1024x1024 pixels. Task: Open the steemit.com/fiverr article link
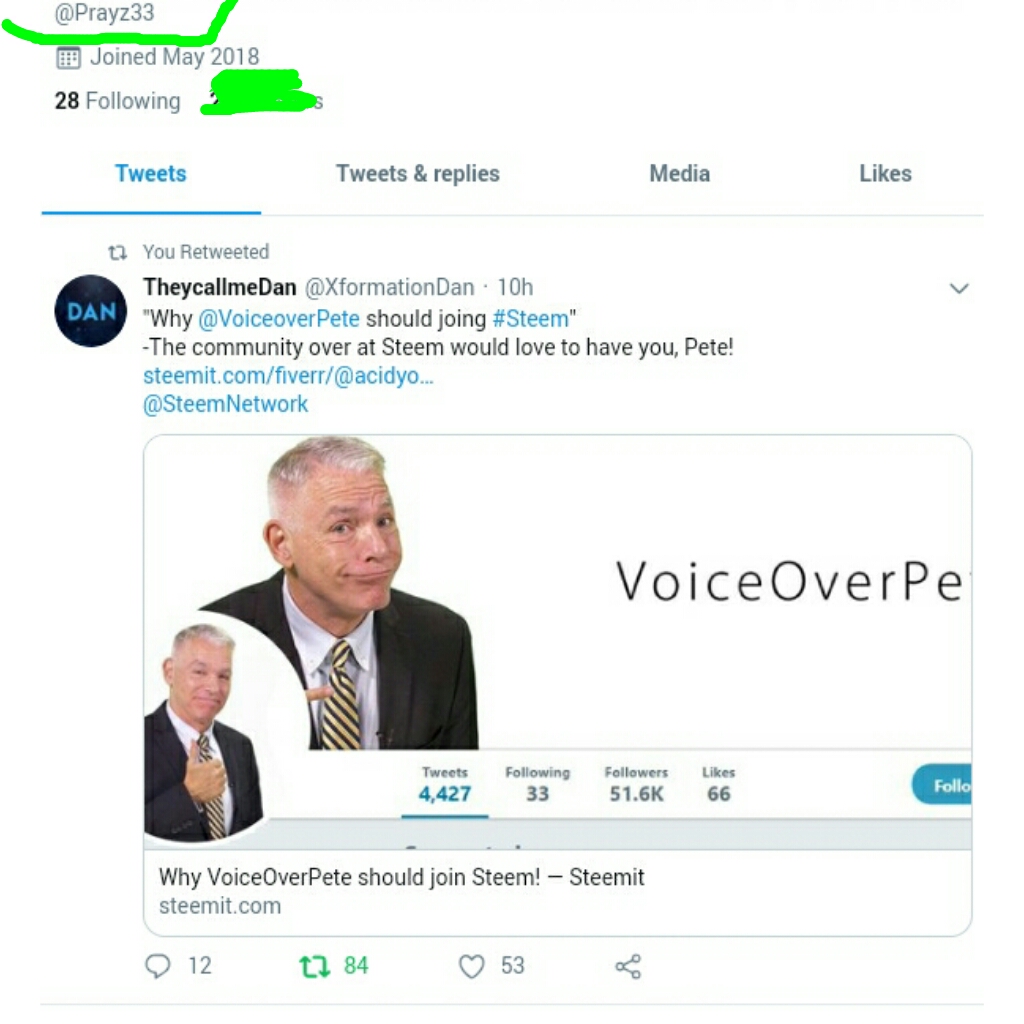tap(288, 376)
